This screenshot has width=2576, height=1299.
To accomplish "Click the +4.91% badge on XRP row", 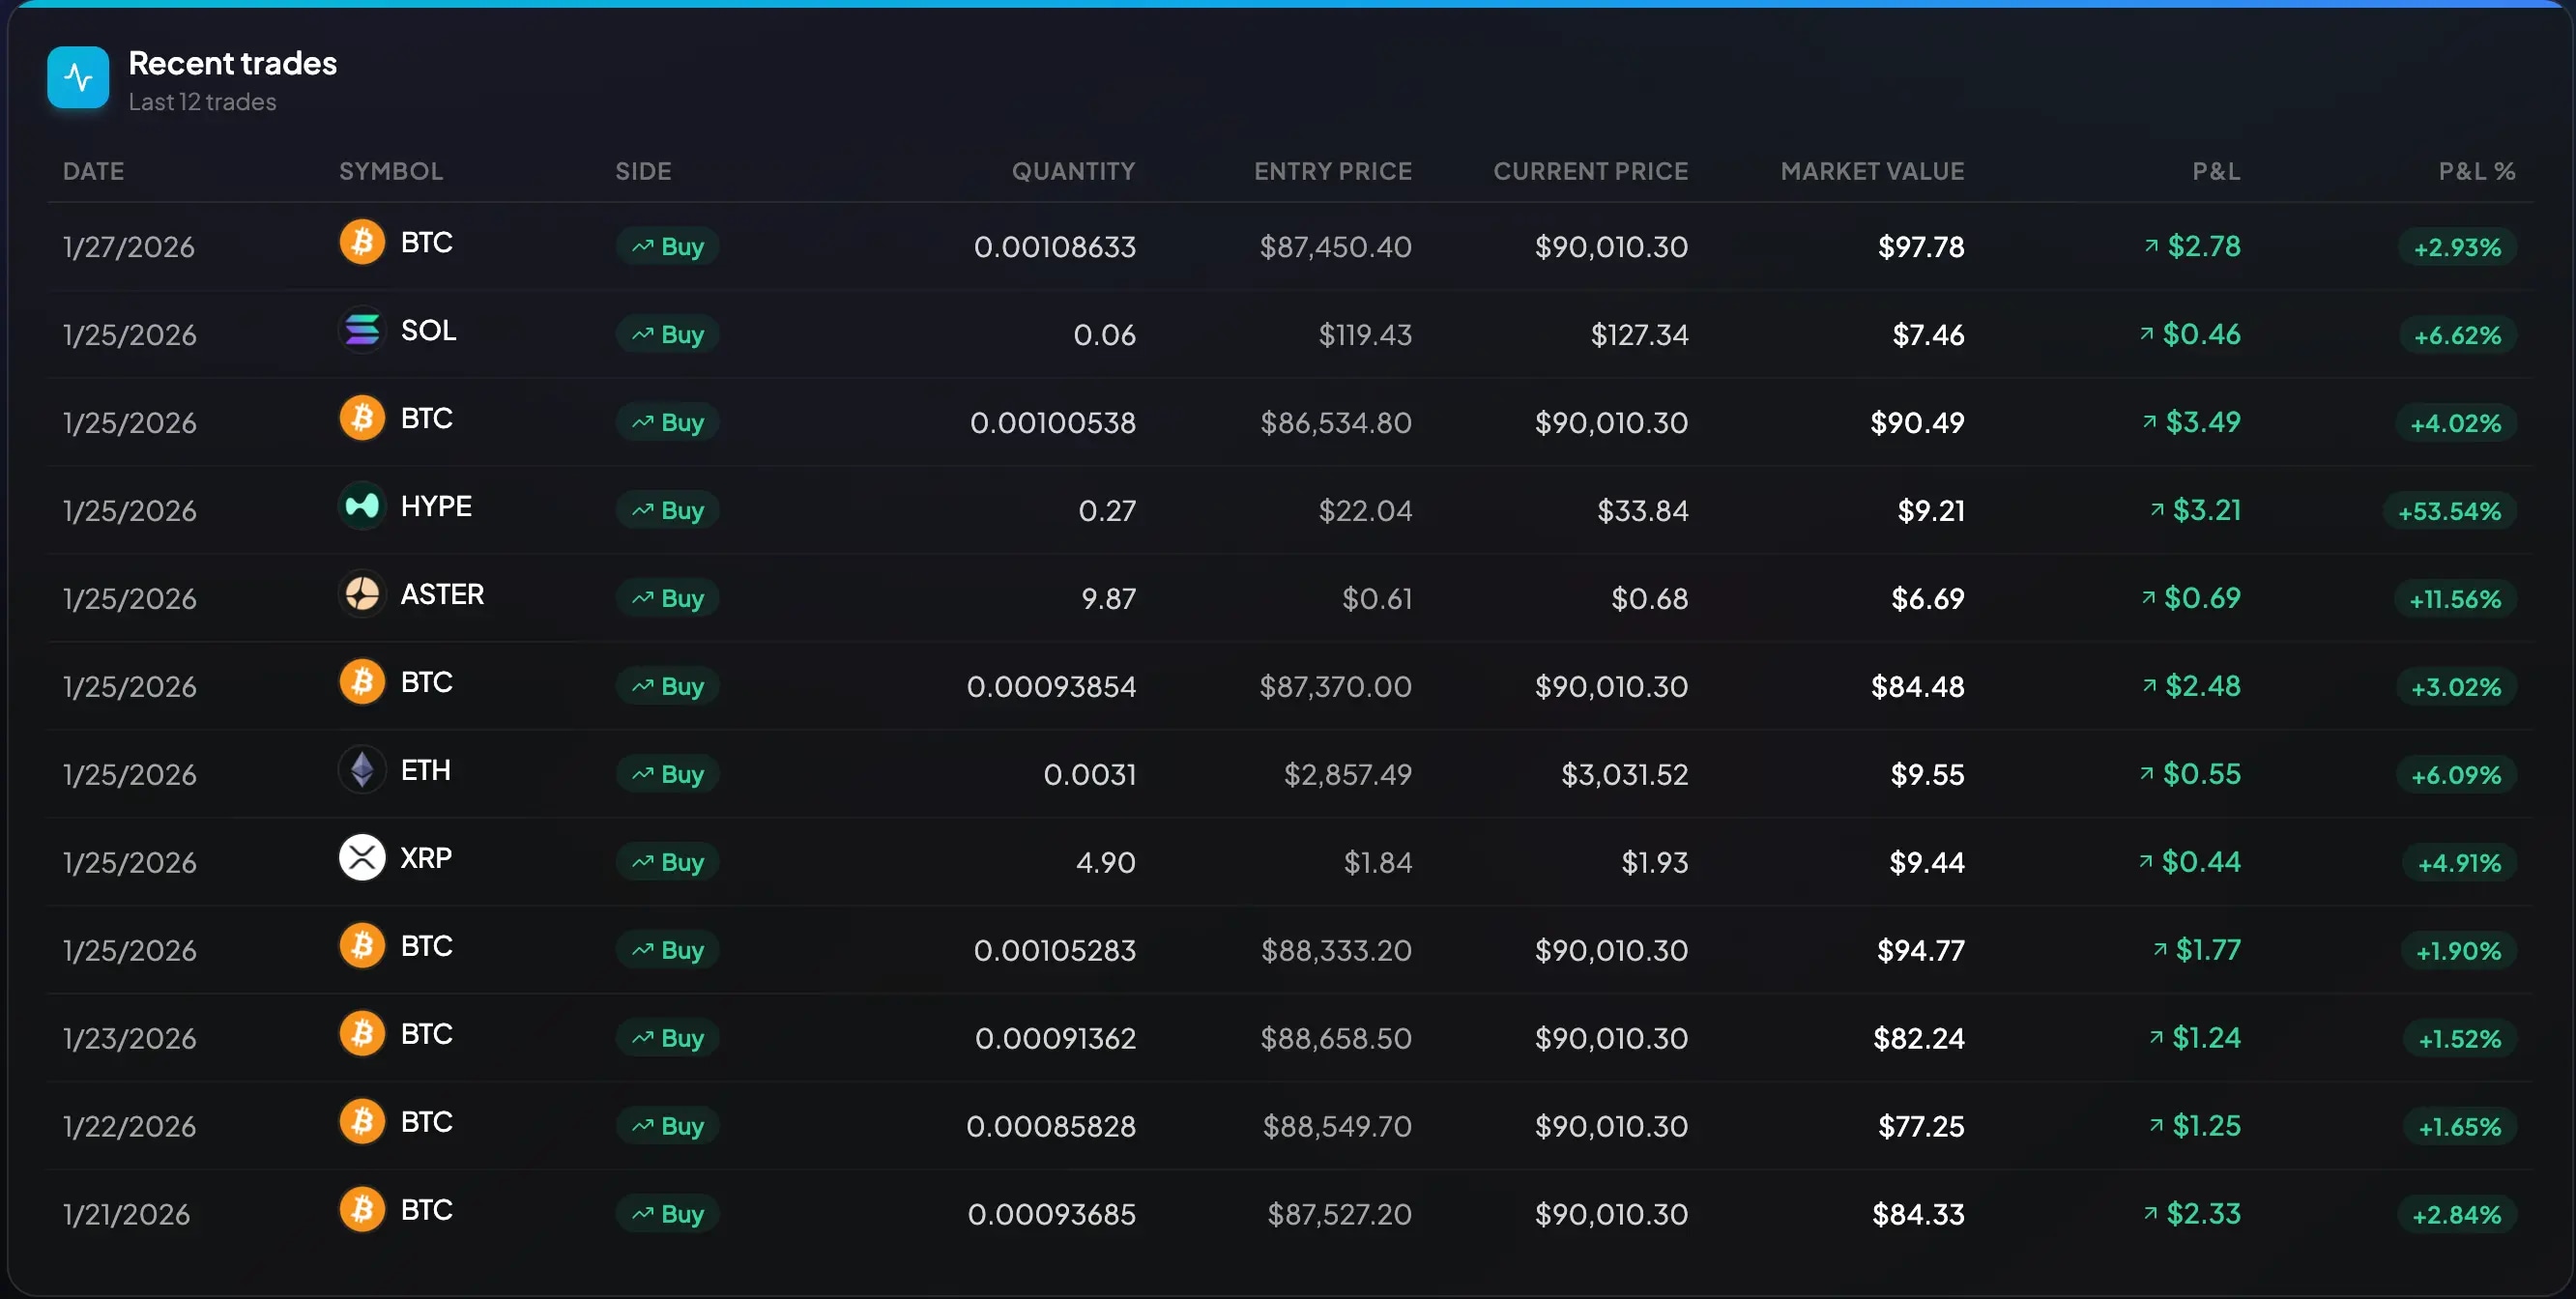I will pyautogui.click(x=2459, y=863).
